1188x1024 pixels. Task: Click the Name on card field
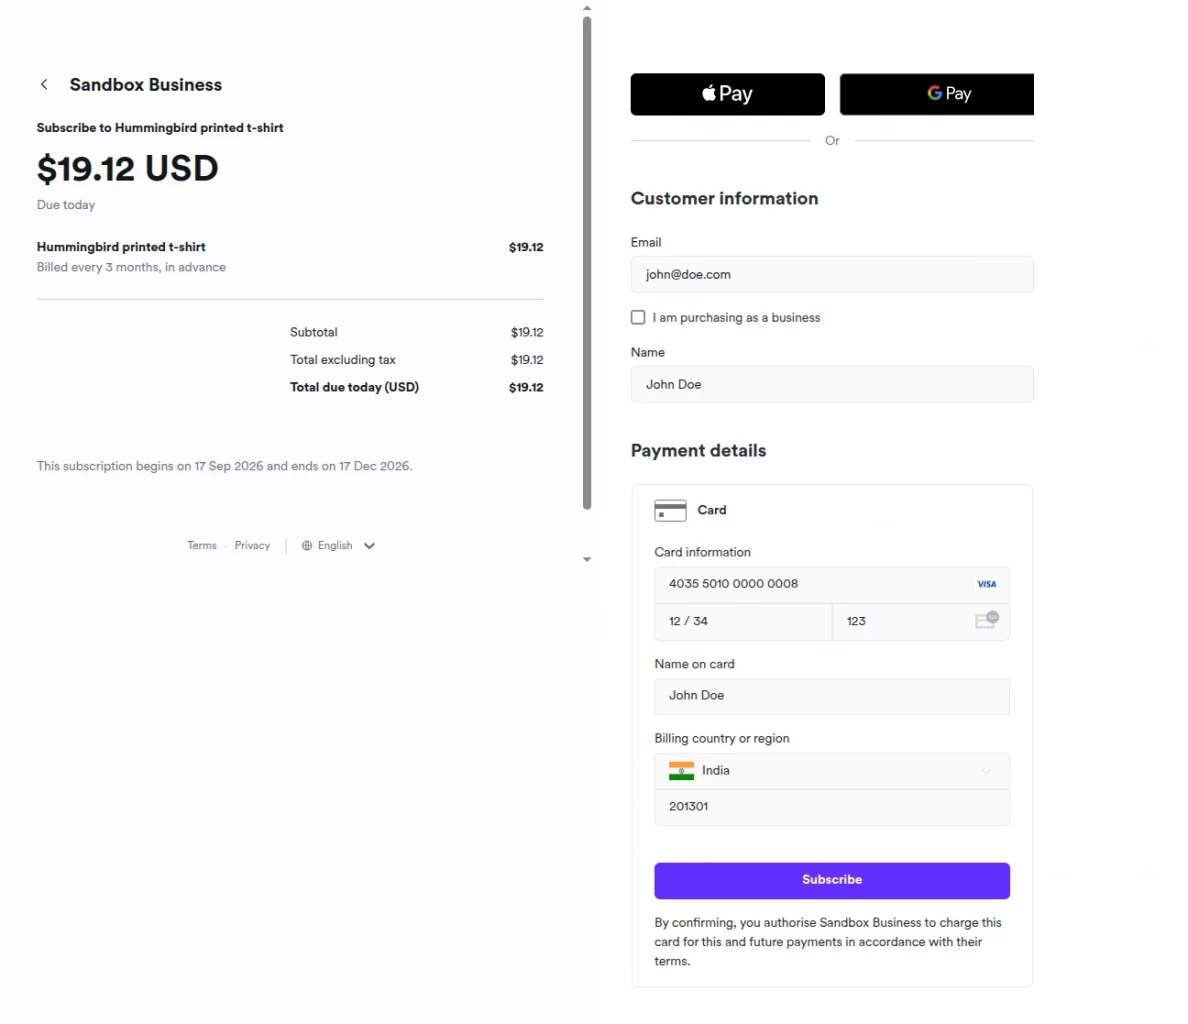pos(832,695)
